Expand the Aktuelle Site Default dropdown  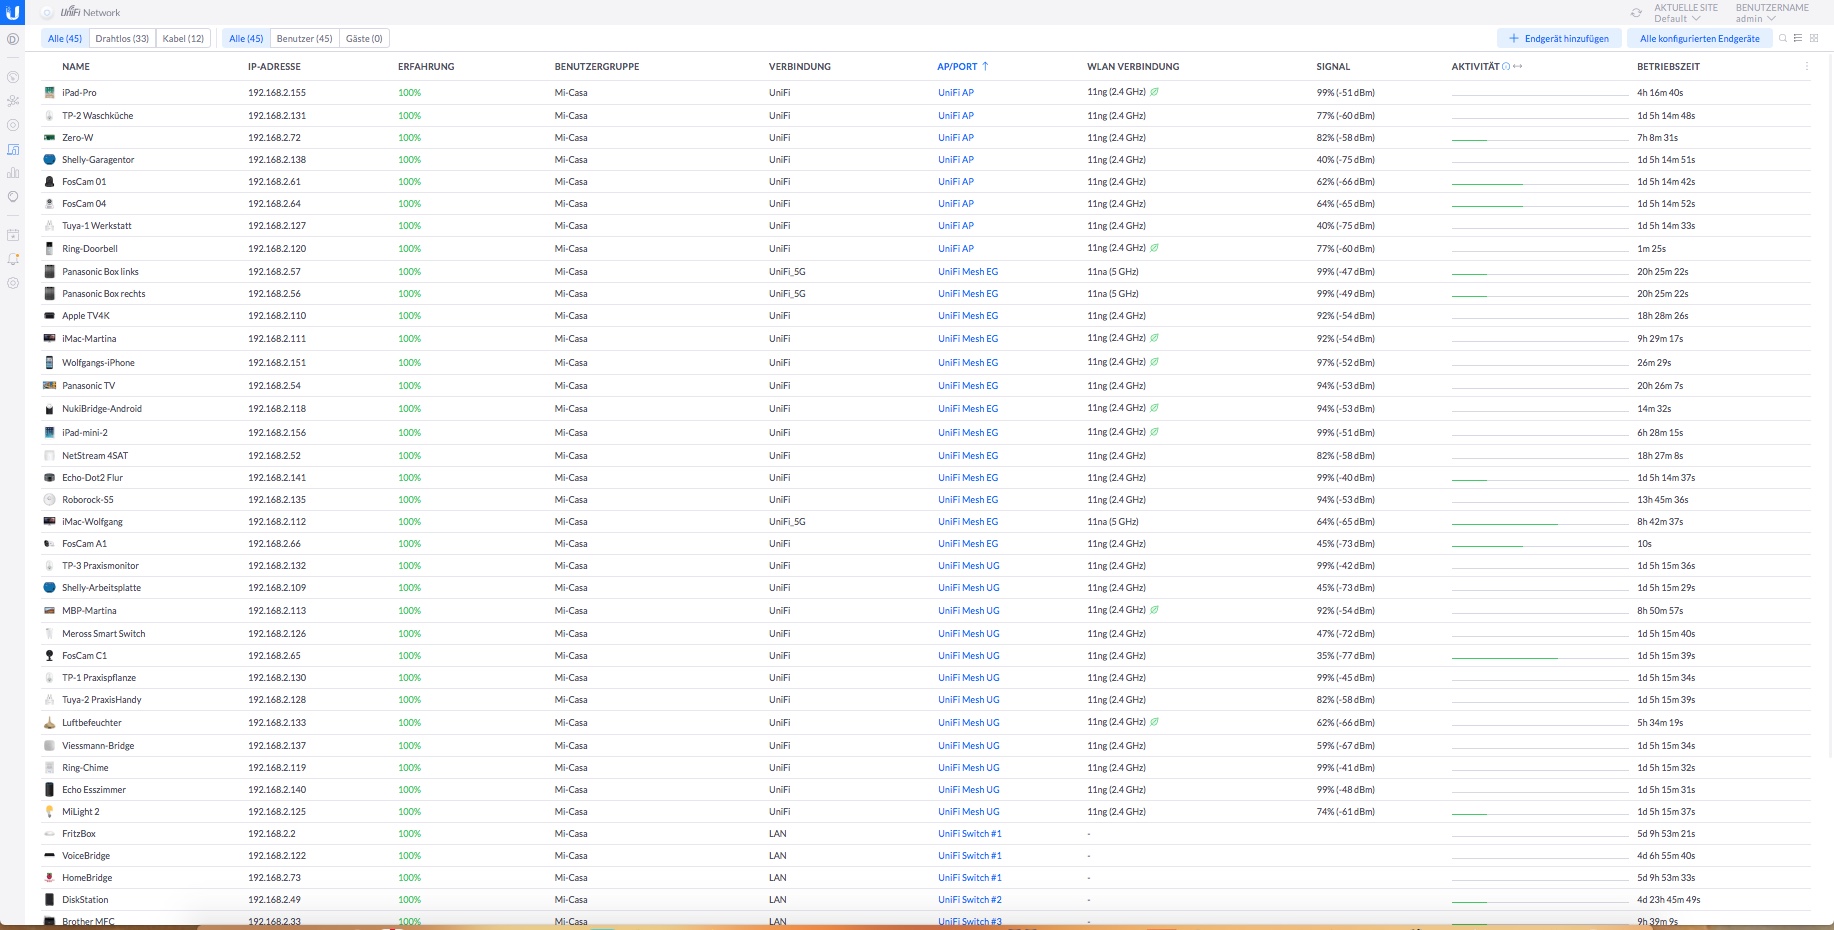point(1685,13)
